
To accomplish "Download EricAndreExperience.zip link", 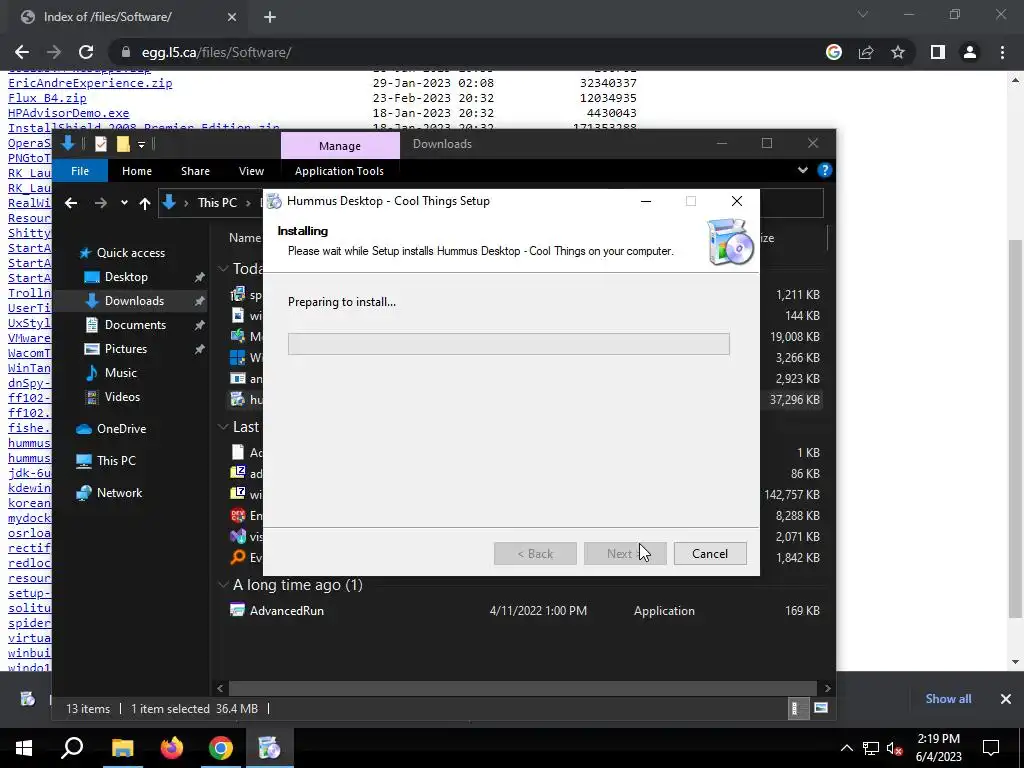I will (x=90, y=83).
